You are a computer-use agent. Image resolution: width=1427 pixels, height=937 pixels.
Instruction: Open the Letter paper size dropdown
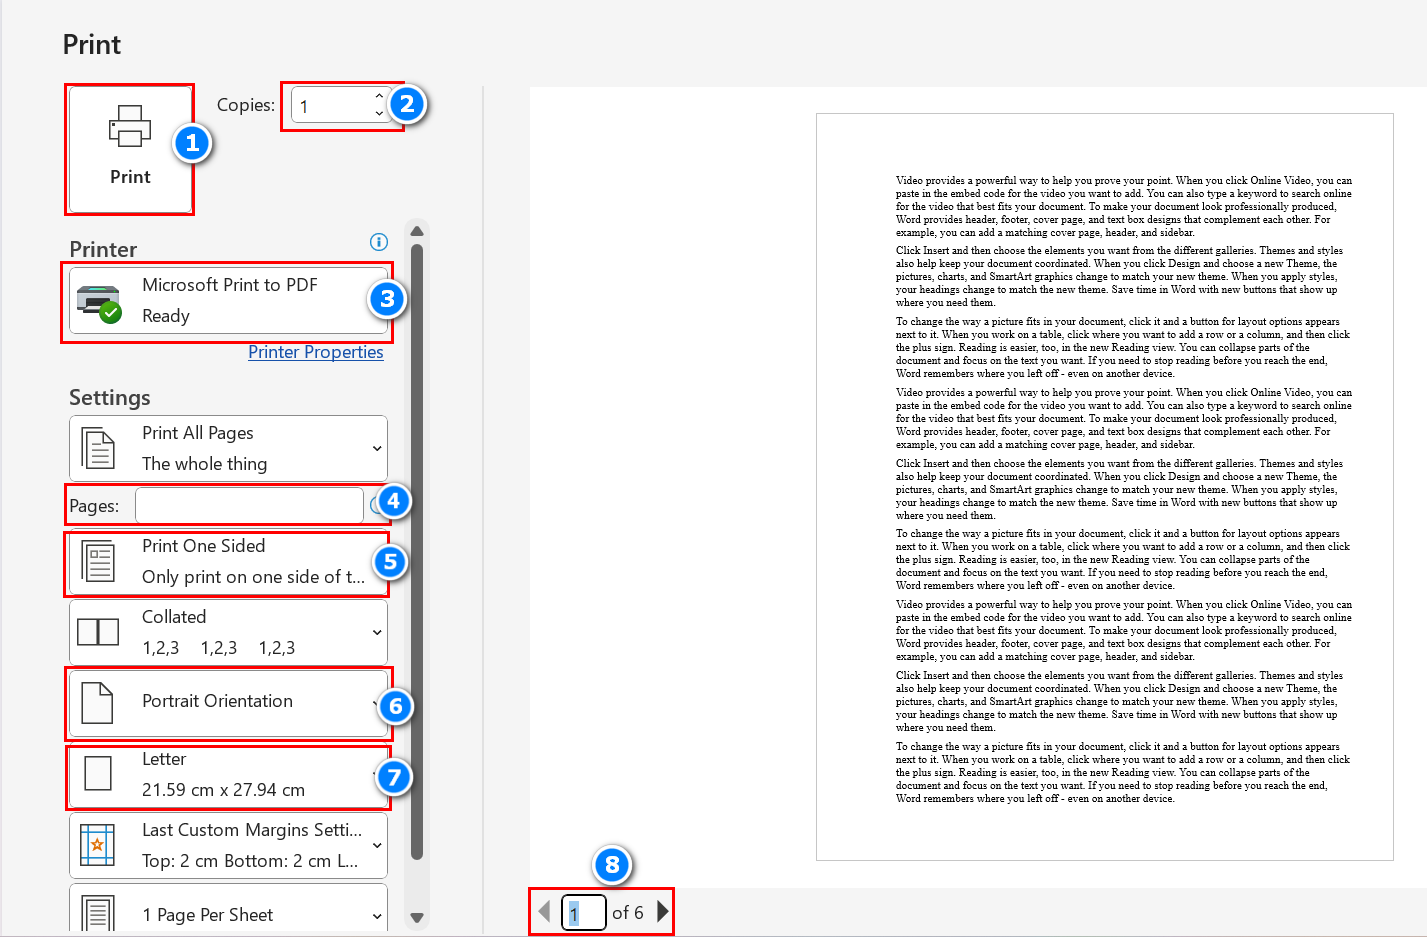pos(228,775)
